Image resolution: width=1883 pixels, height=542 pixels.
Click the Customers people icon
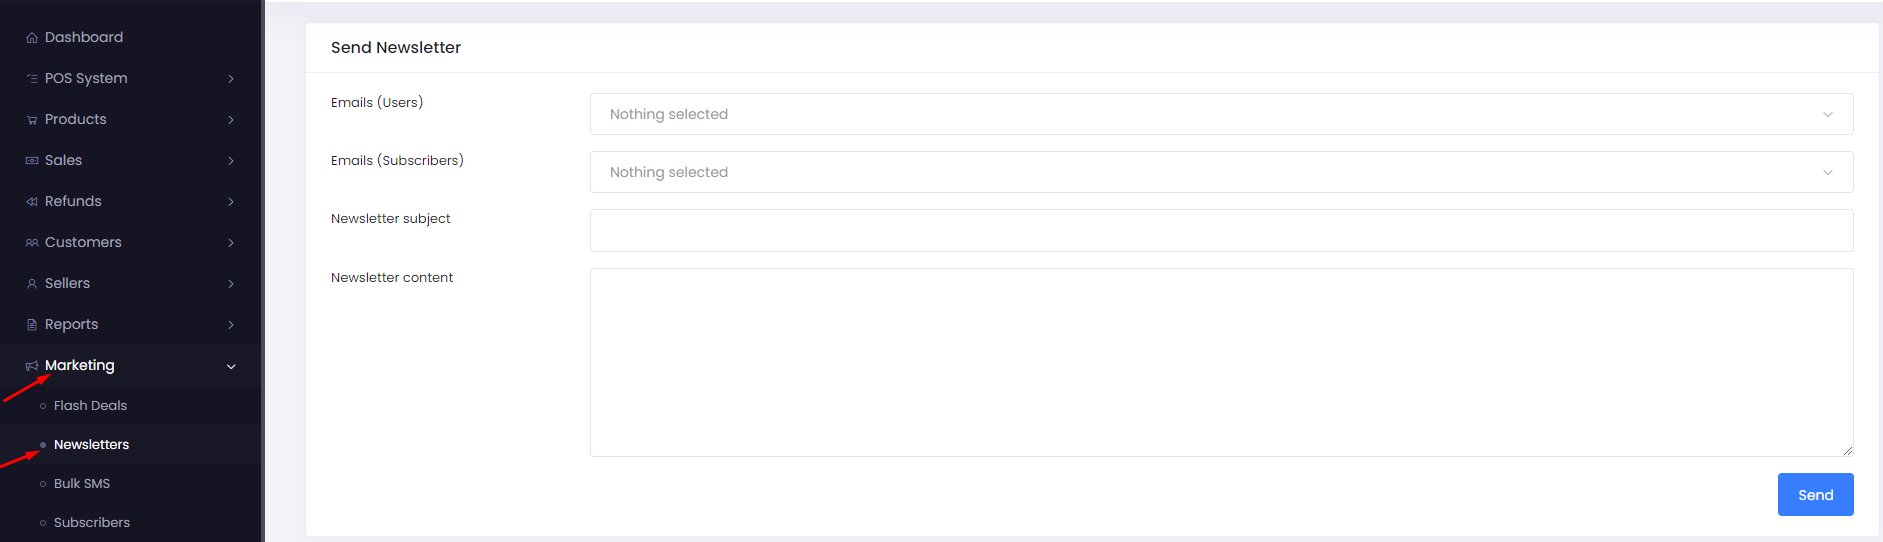32,243
